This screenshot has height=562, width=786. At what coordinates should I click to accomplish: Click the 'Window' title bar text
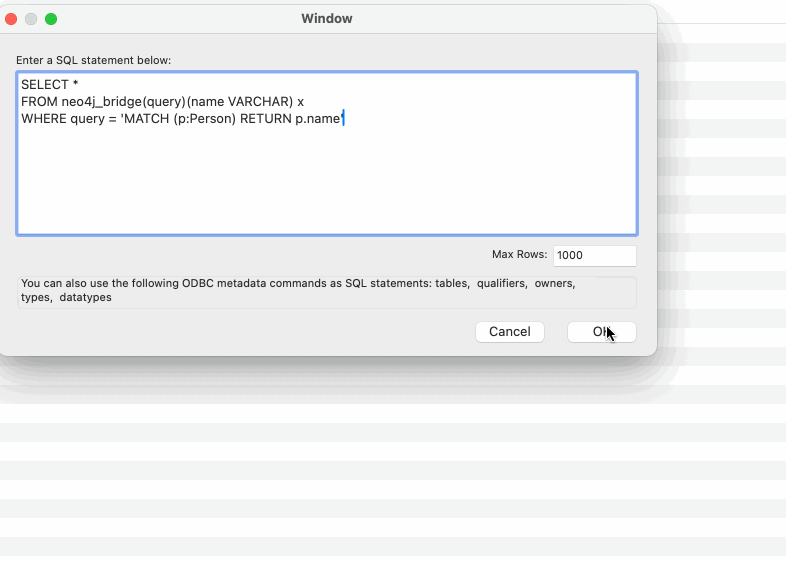[327, 19]
